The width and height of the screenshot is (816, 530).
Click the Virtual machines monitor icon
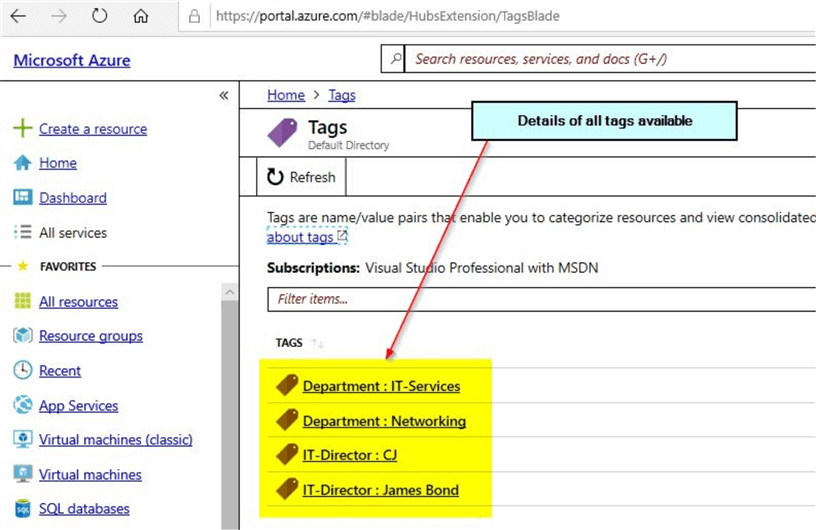coord(22,474)
